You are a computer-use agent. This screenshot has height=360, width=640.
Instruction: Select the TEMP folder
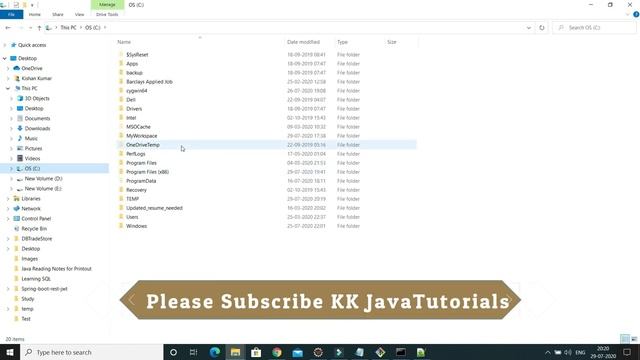point(132,199)
